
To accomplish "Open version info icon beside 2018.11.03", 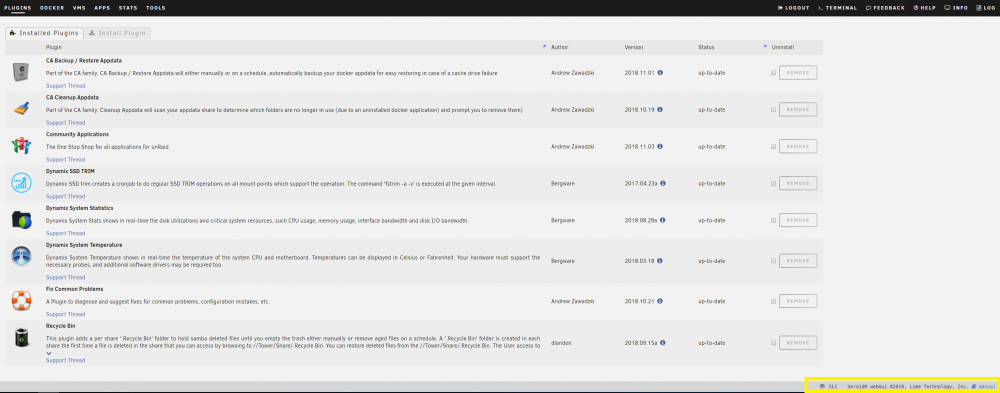I will coord(660,146).
